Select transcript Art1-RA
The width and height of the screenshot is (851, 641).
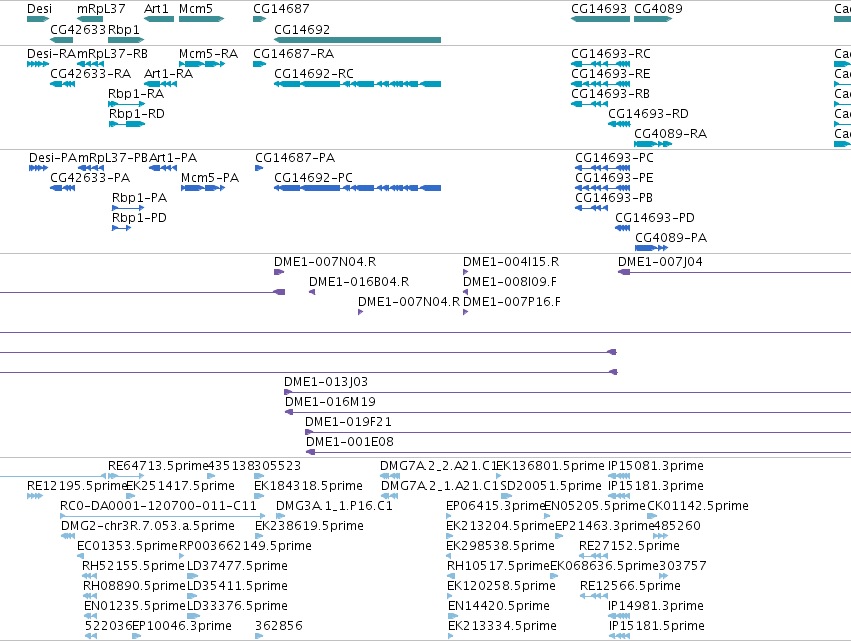pos(160,84)
